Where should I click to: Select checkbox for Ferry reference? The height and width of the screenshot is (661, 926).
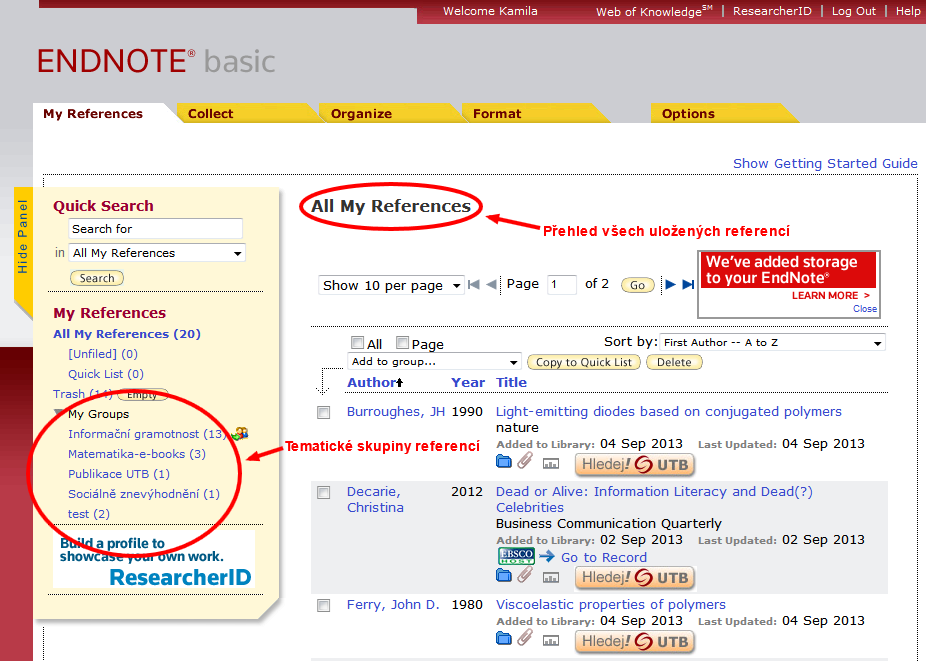(324, 605)
